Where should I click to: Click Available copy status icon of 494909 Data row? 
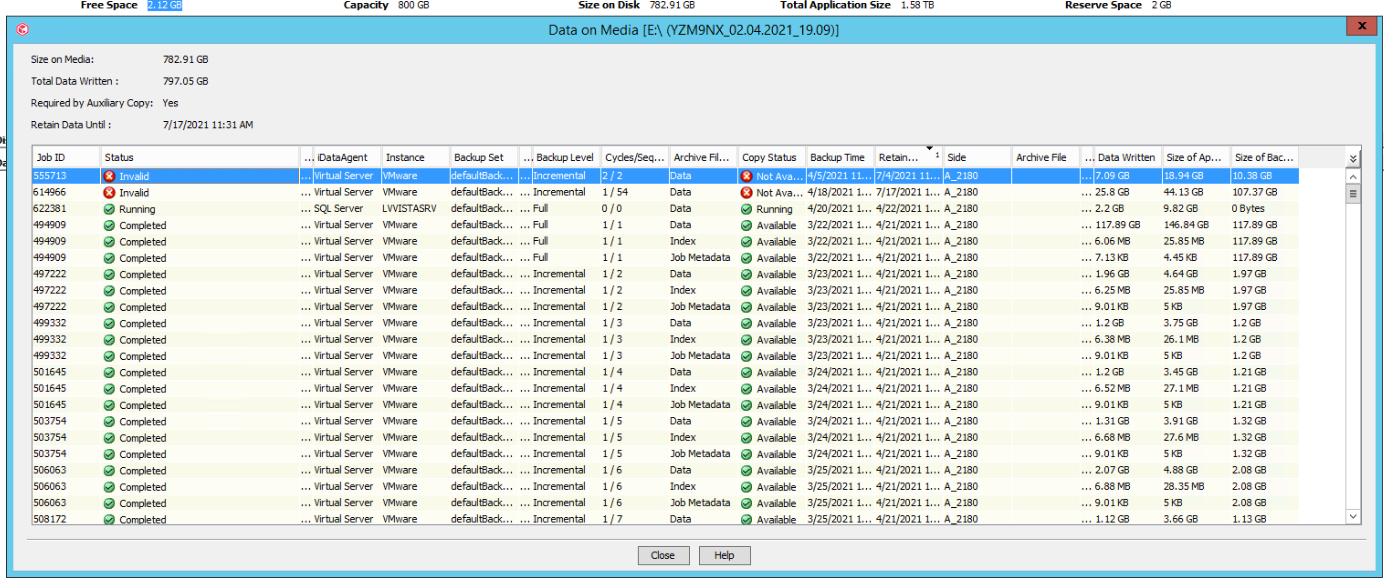coord(747,225)
